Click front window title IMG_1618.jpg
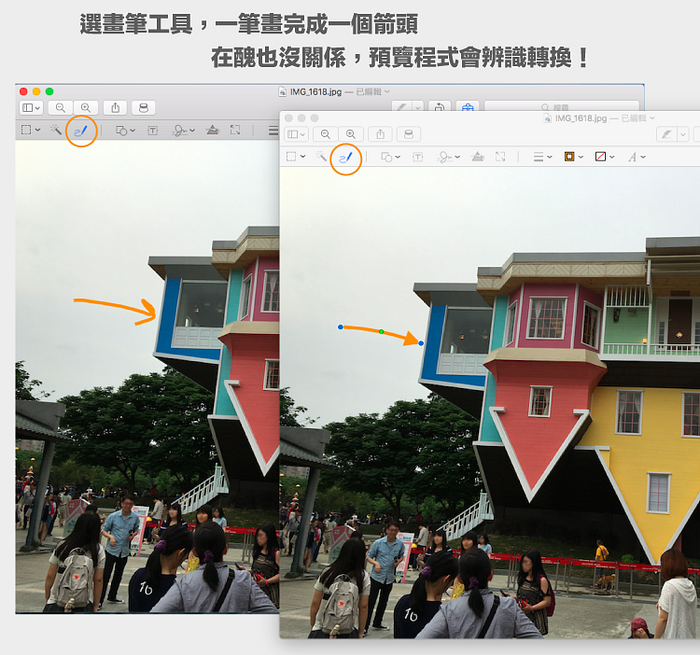Screen dimensions: 700x655 [581, 118]
